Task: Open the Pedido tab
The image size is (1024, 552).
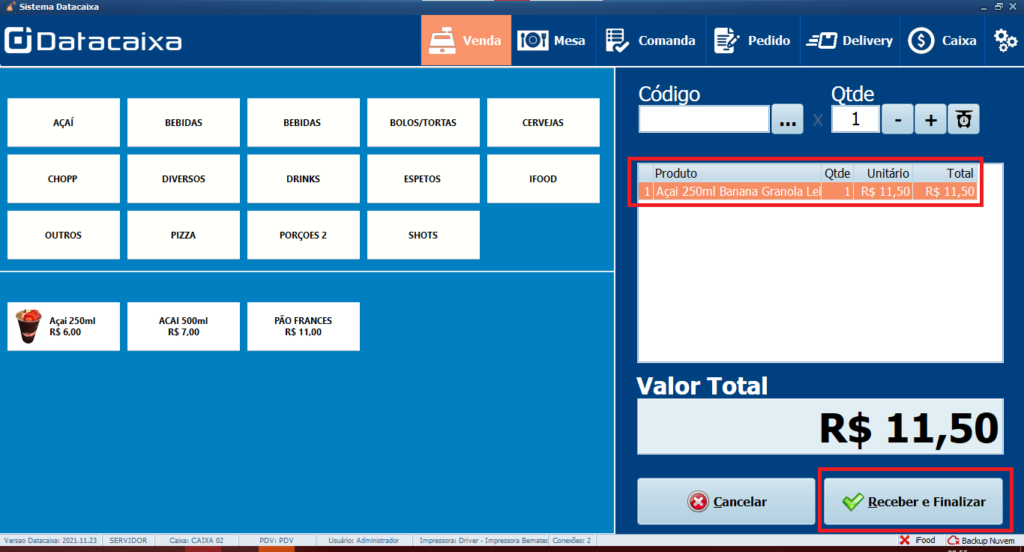Action: 752,41
